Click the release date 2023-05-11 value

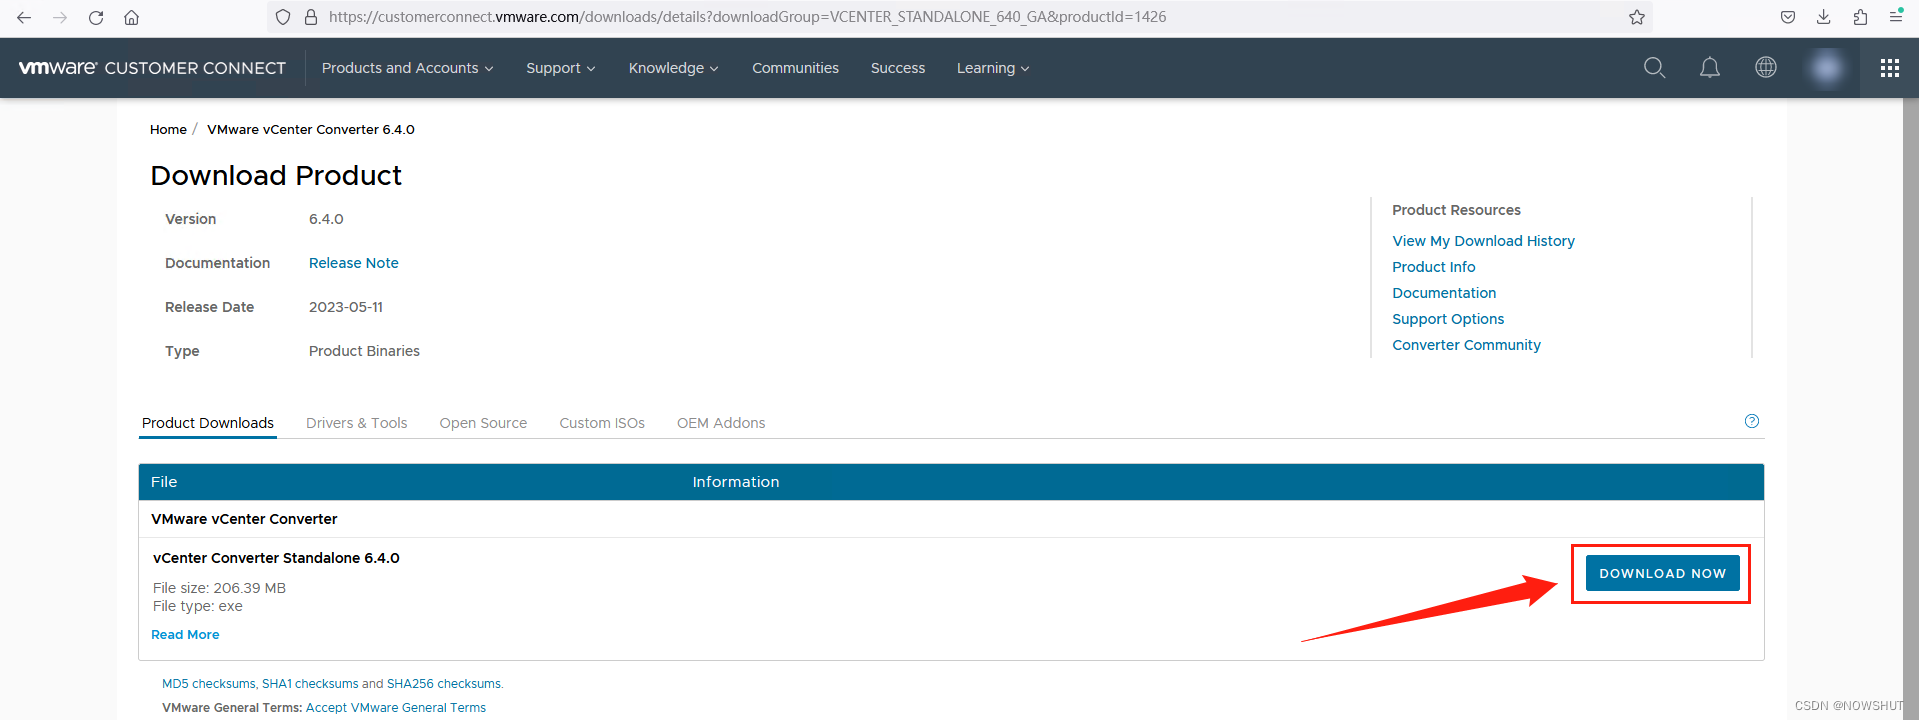click(346, 307)
